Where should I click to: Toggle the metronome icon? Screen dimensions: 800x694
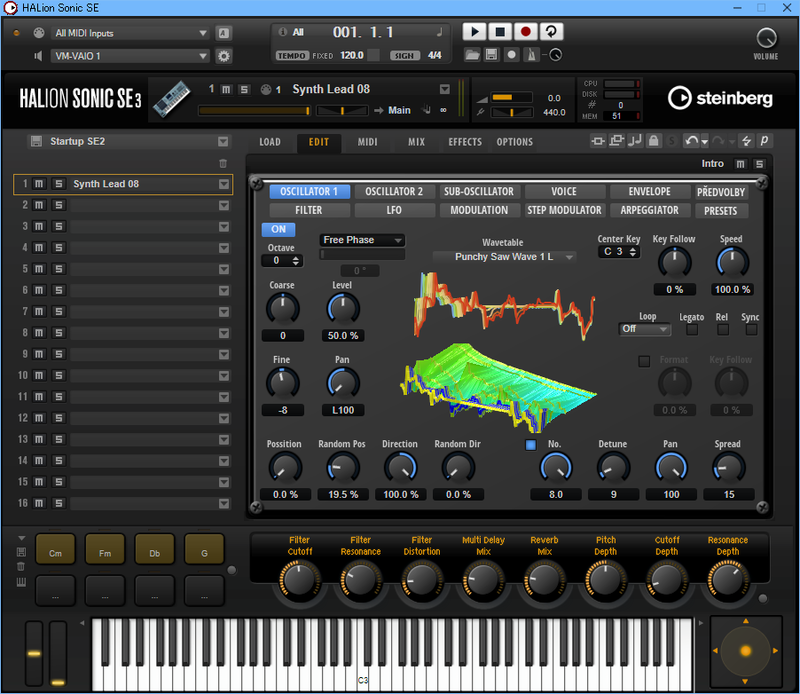531,55
